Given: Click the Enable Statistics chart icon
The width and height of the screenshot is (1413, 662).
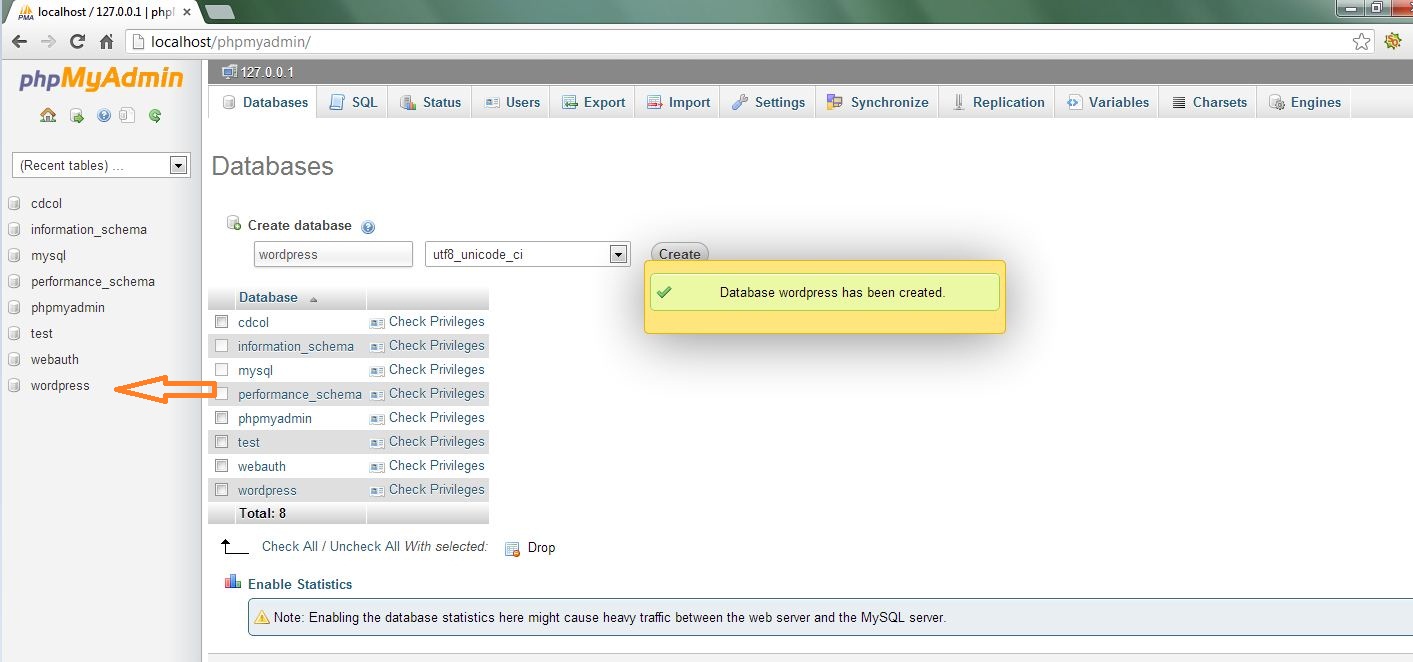Looking at the screenshot, I should click(x=233, y=582).
